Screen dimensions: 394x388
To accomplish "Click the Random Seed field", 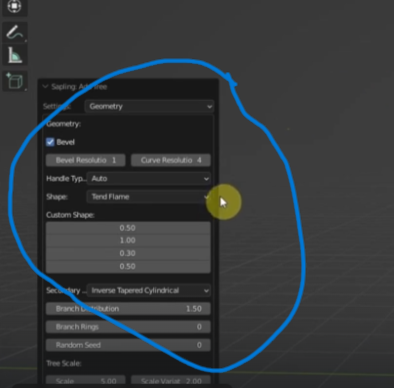I will (128, 345).
